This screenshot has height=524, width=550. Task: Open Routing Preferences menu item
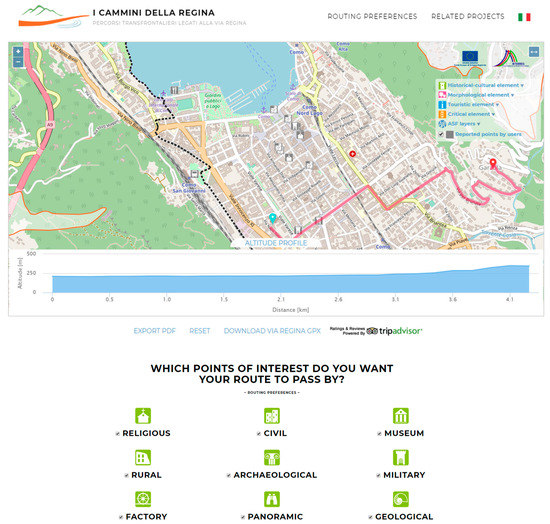[372, 16]
